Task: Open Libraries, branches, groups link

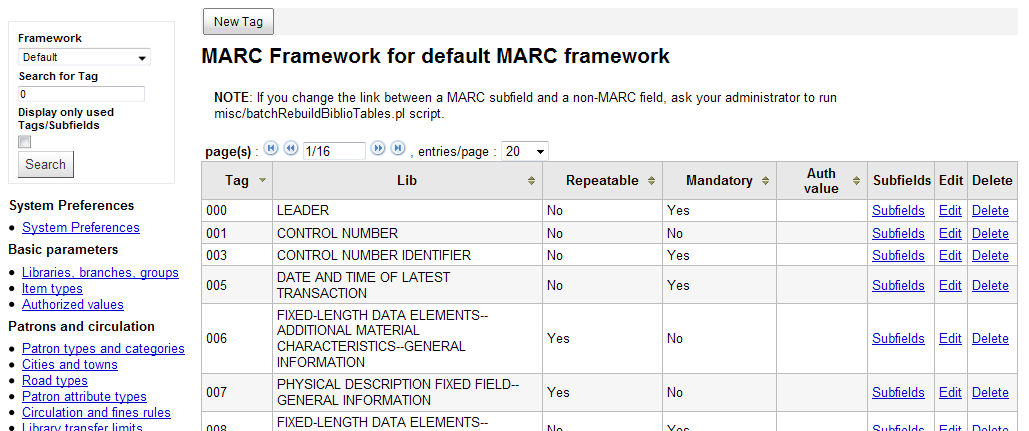Action: coord(100,272)
